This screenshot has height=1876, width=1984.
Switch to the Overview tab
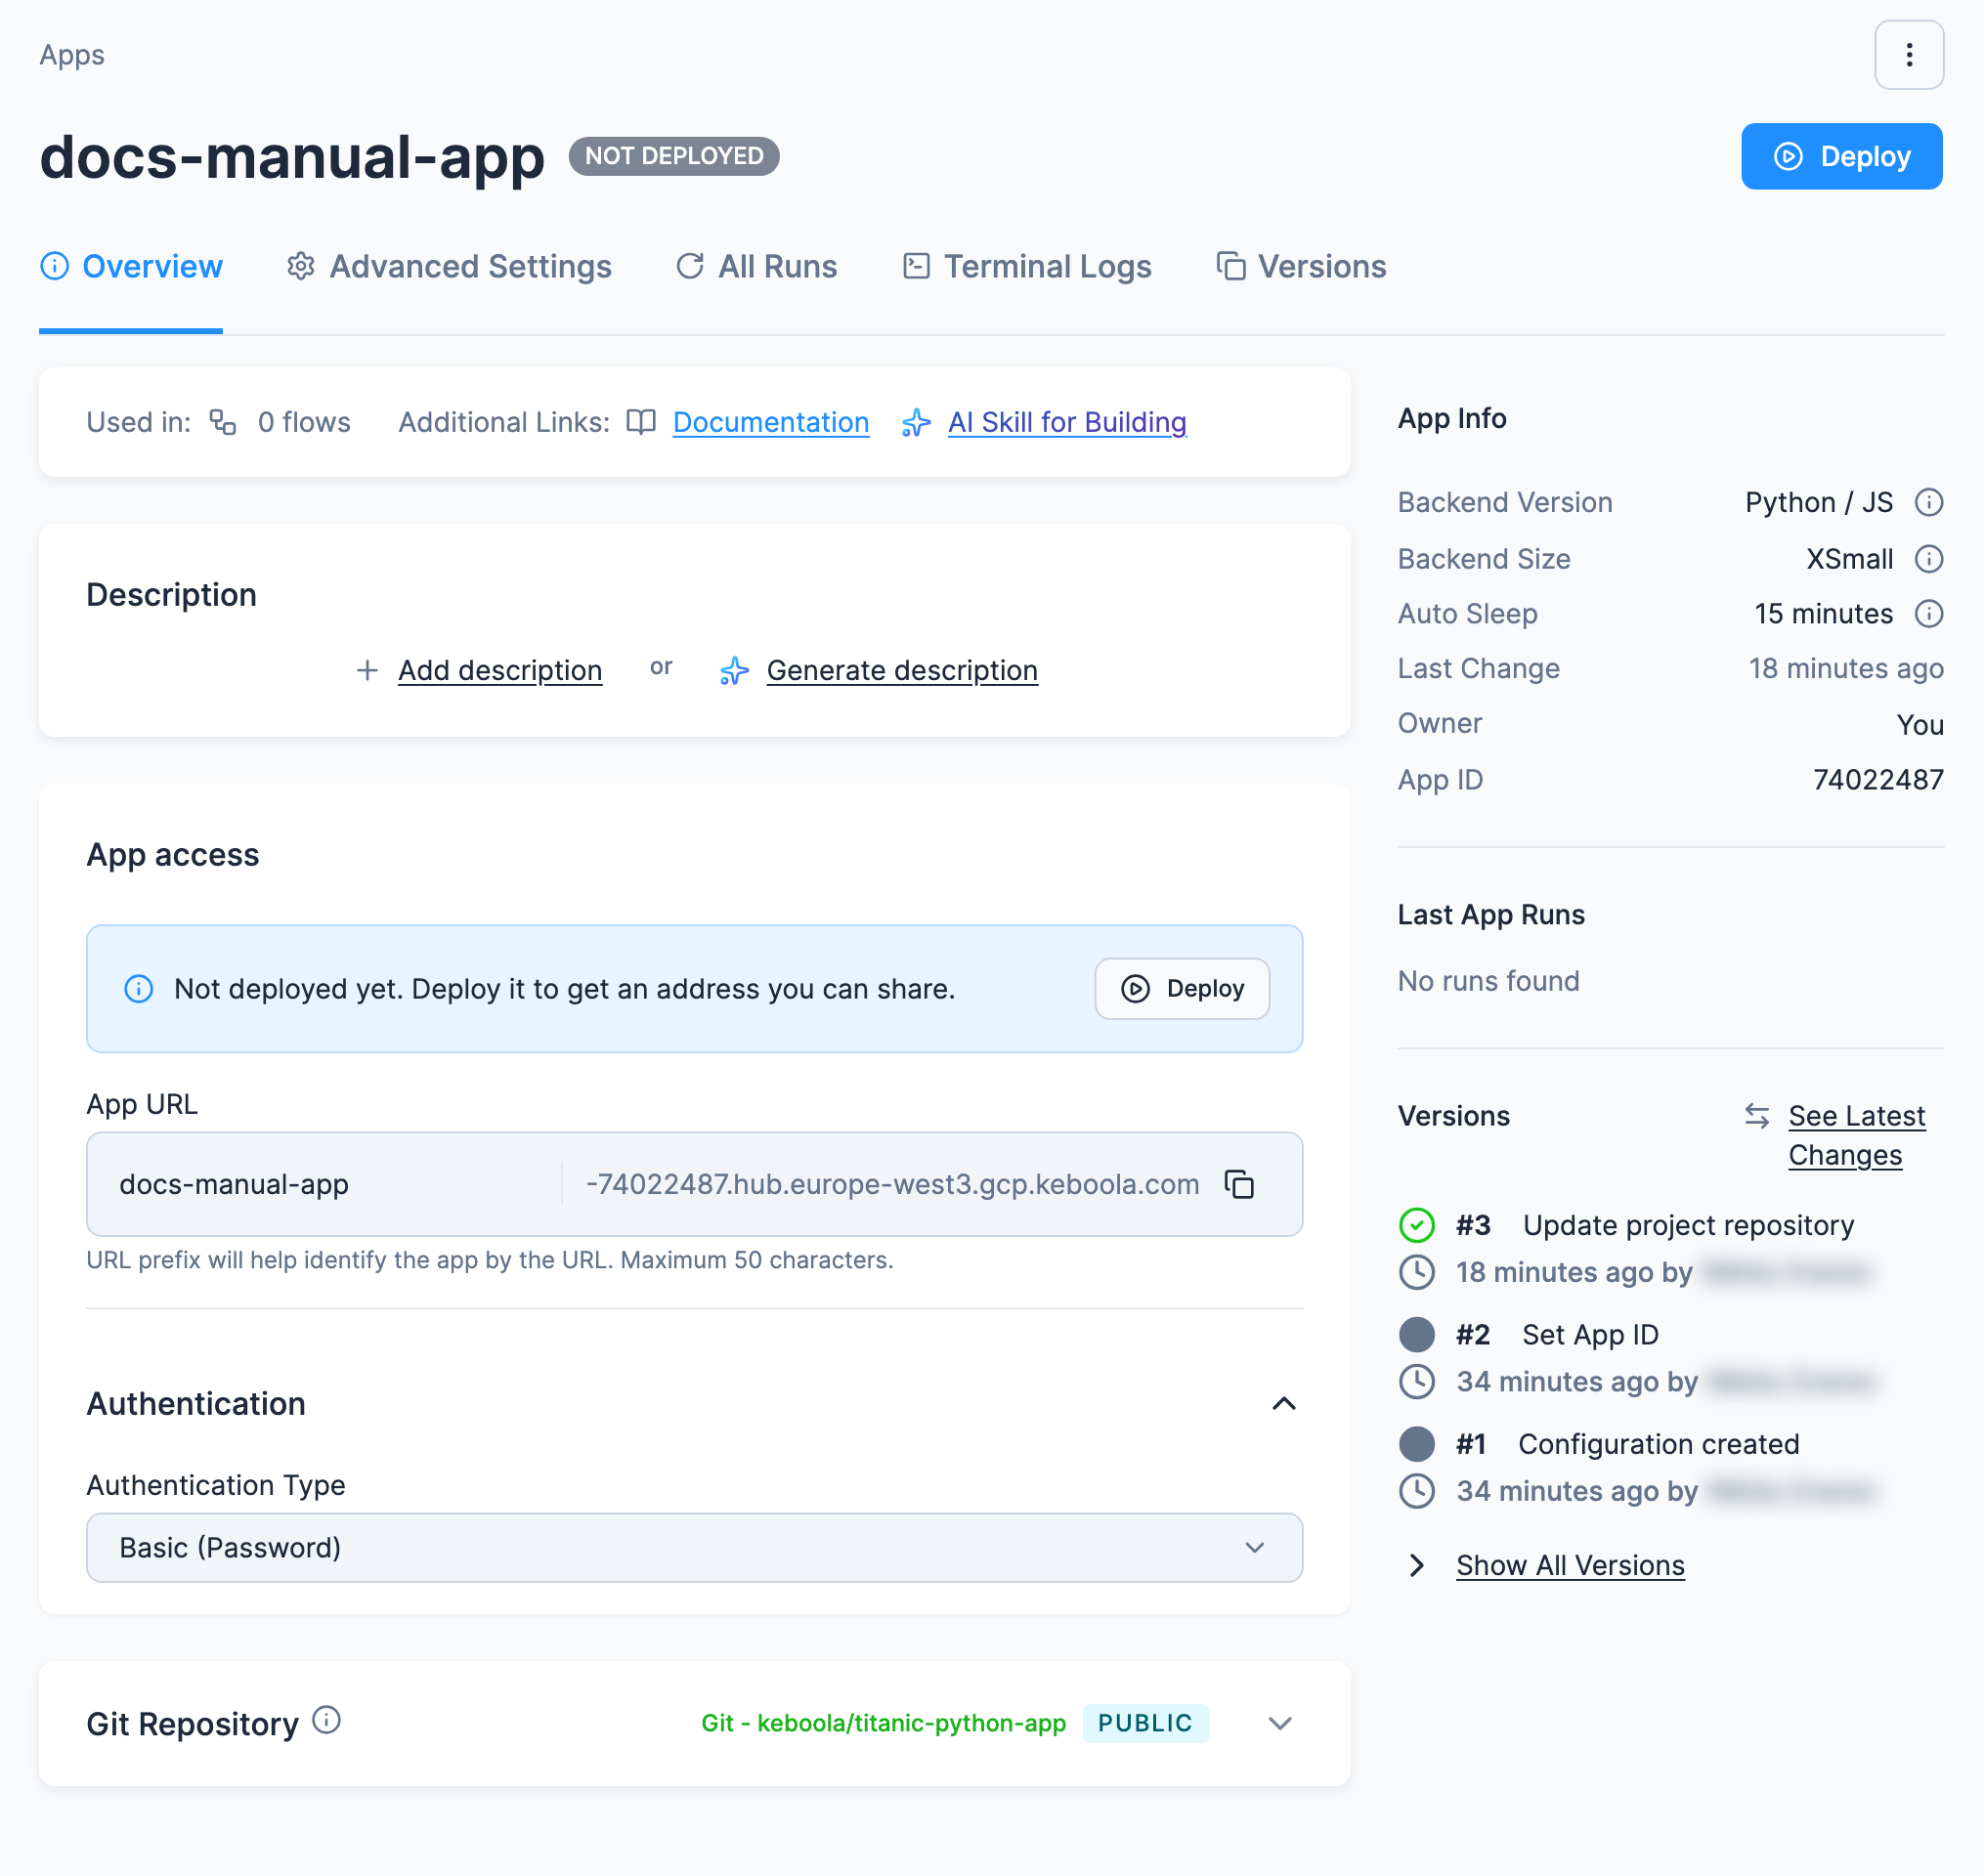[x=131, y=267]
